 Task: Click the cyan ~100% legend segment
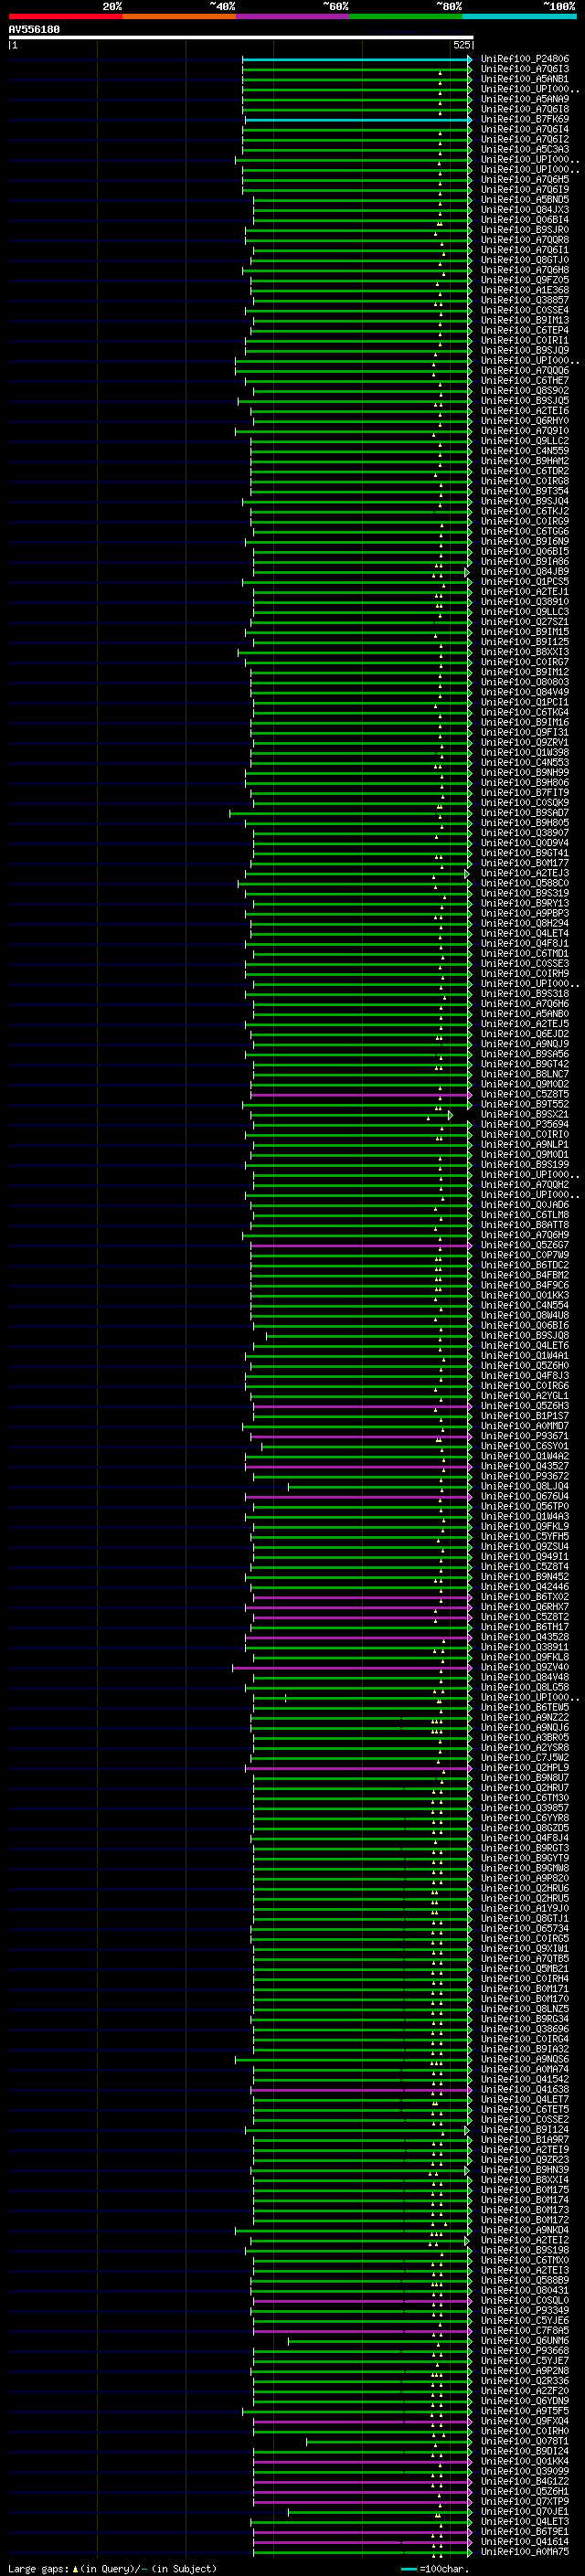[x=519, y=16]
